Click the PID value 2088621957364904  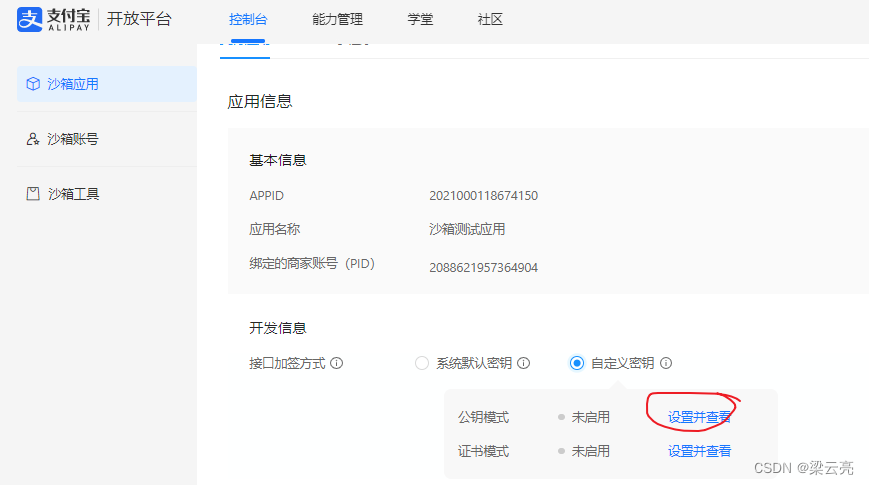[483, 268]
